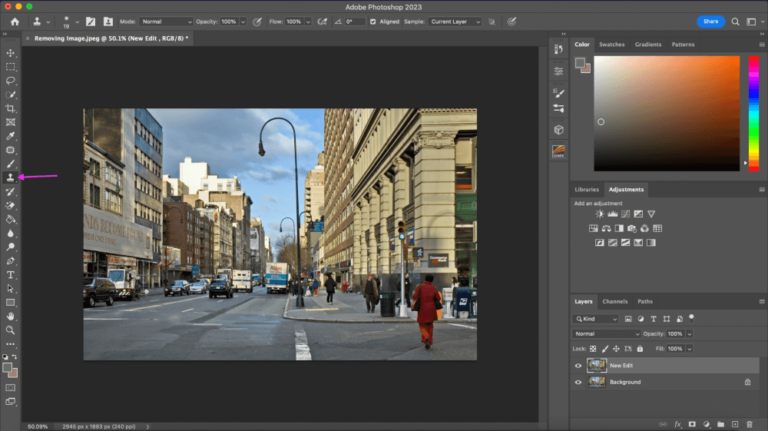Click the Share button
This screenshot has width=768, height=431.
[x=711, y=21]
